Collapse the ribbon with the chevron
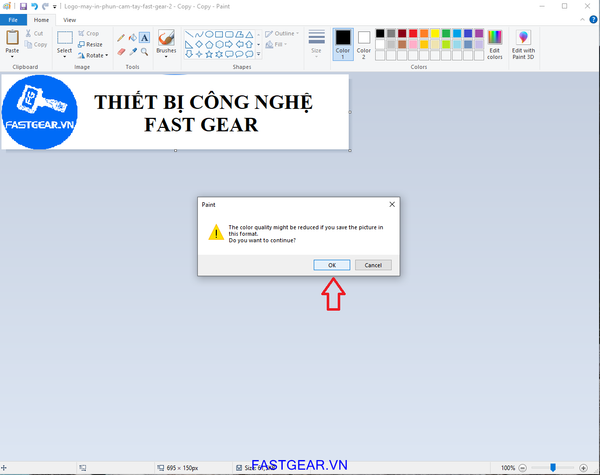Screen dimensions: 600x475 point(582,20)
